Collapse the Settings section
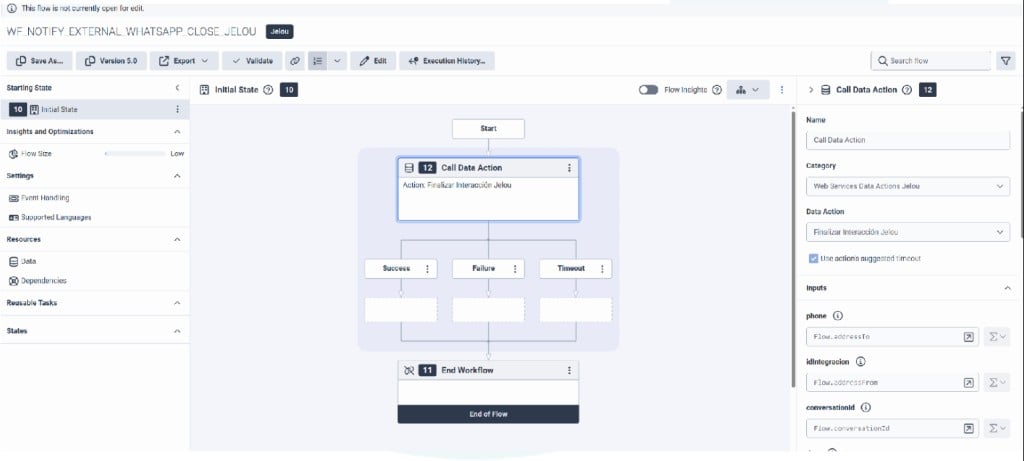 pos(177,176)
